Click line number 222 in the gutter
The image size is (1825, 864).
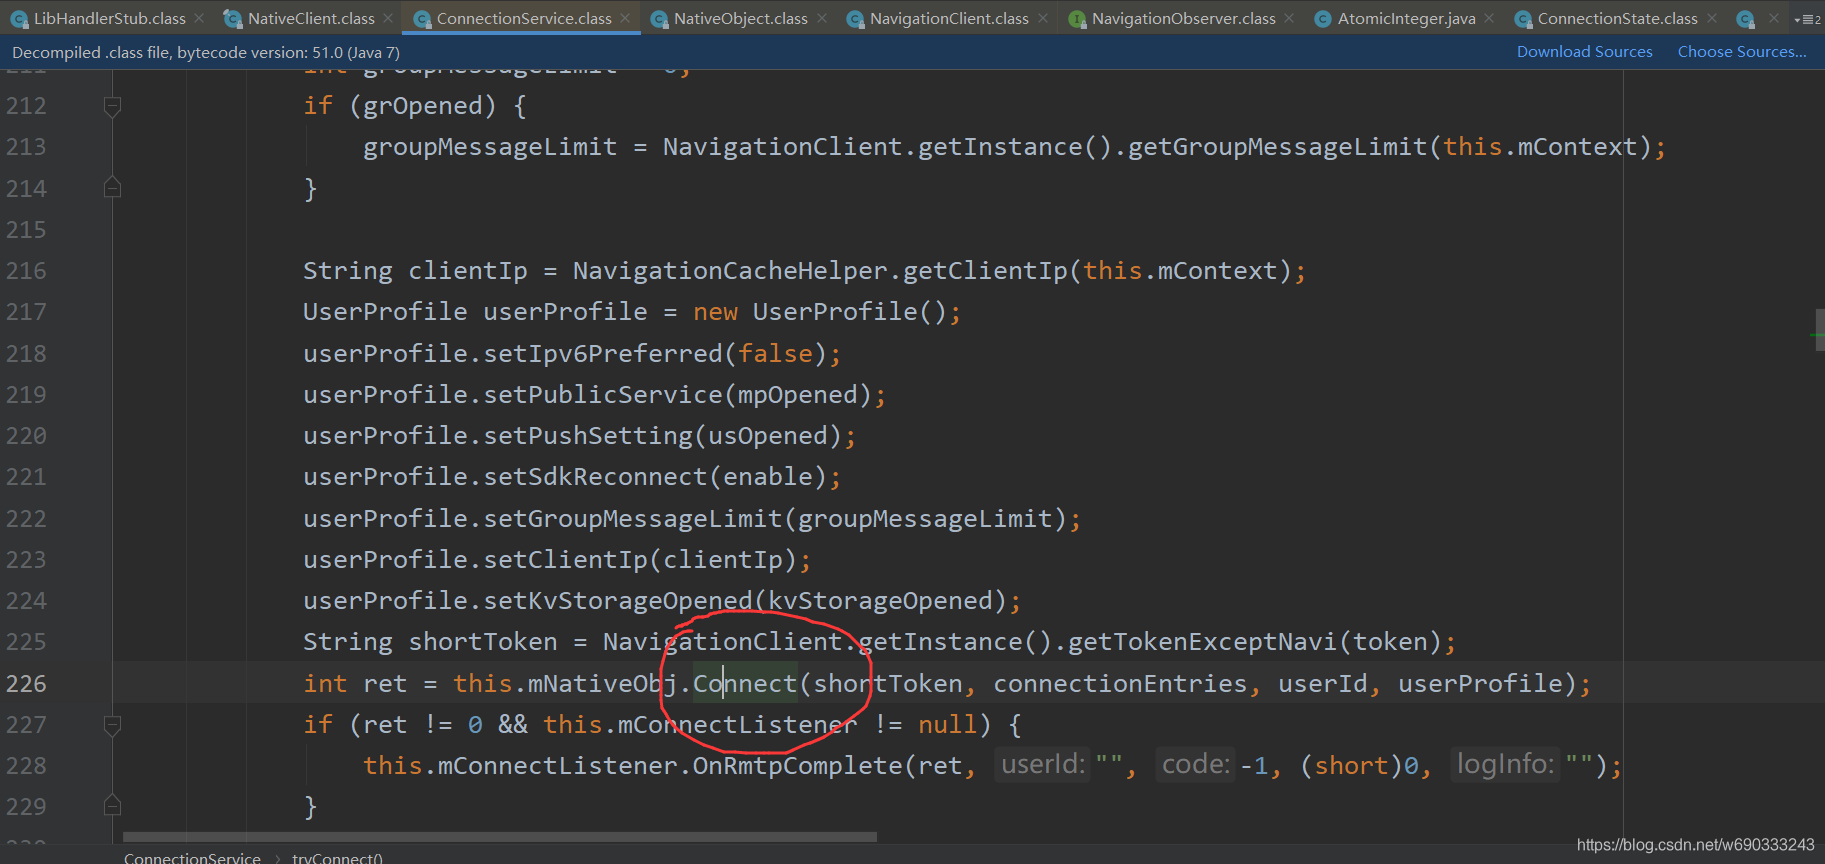click(26, 519)
